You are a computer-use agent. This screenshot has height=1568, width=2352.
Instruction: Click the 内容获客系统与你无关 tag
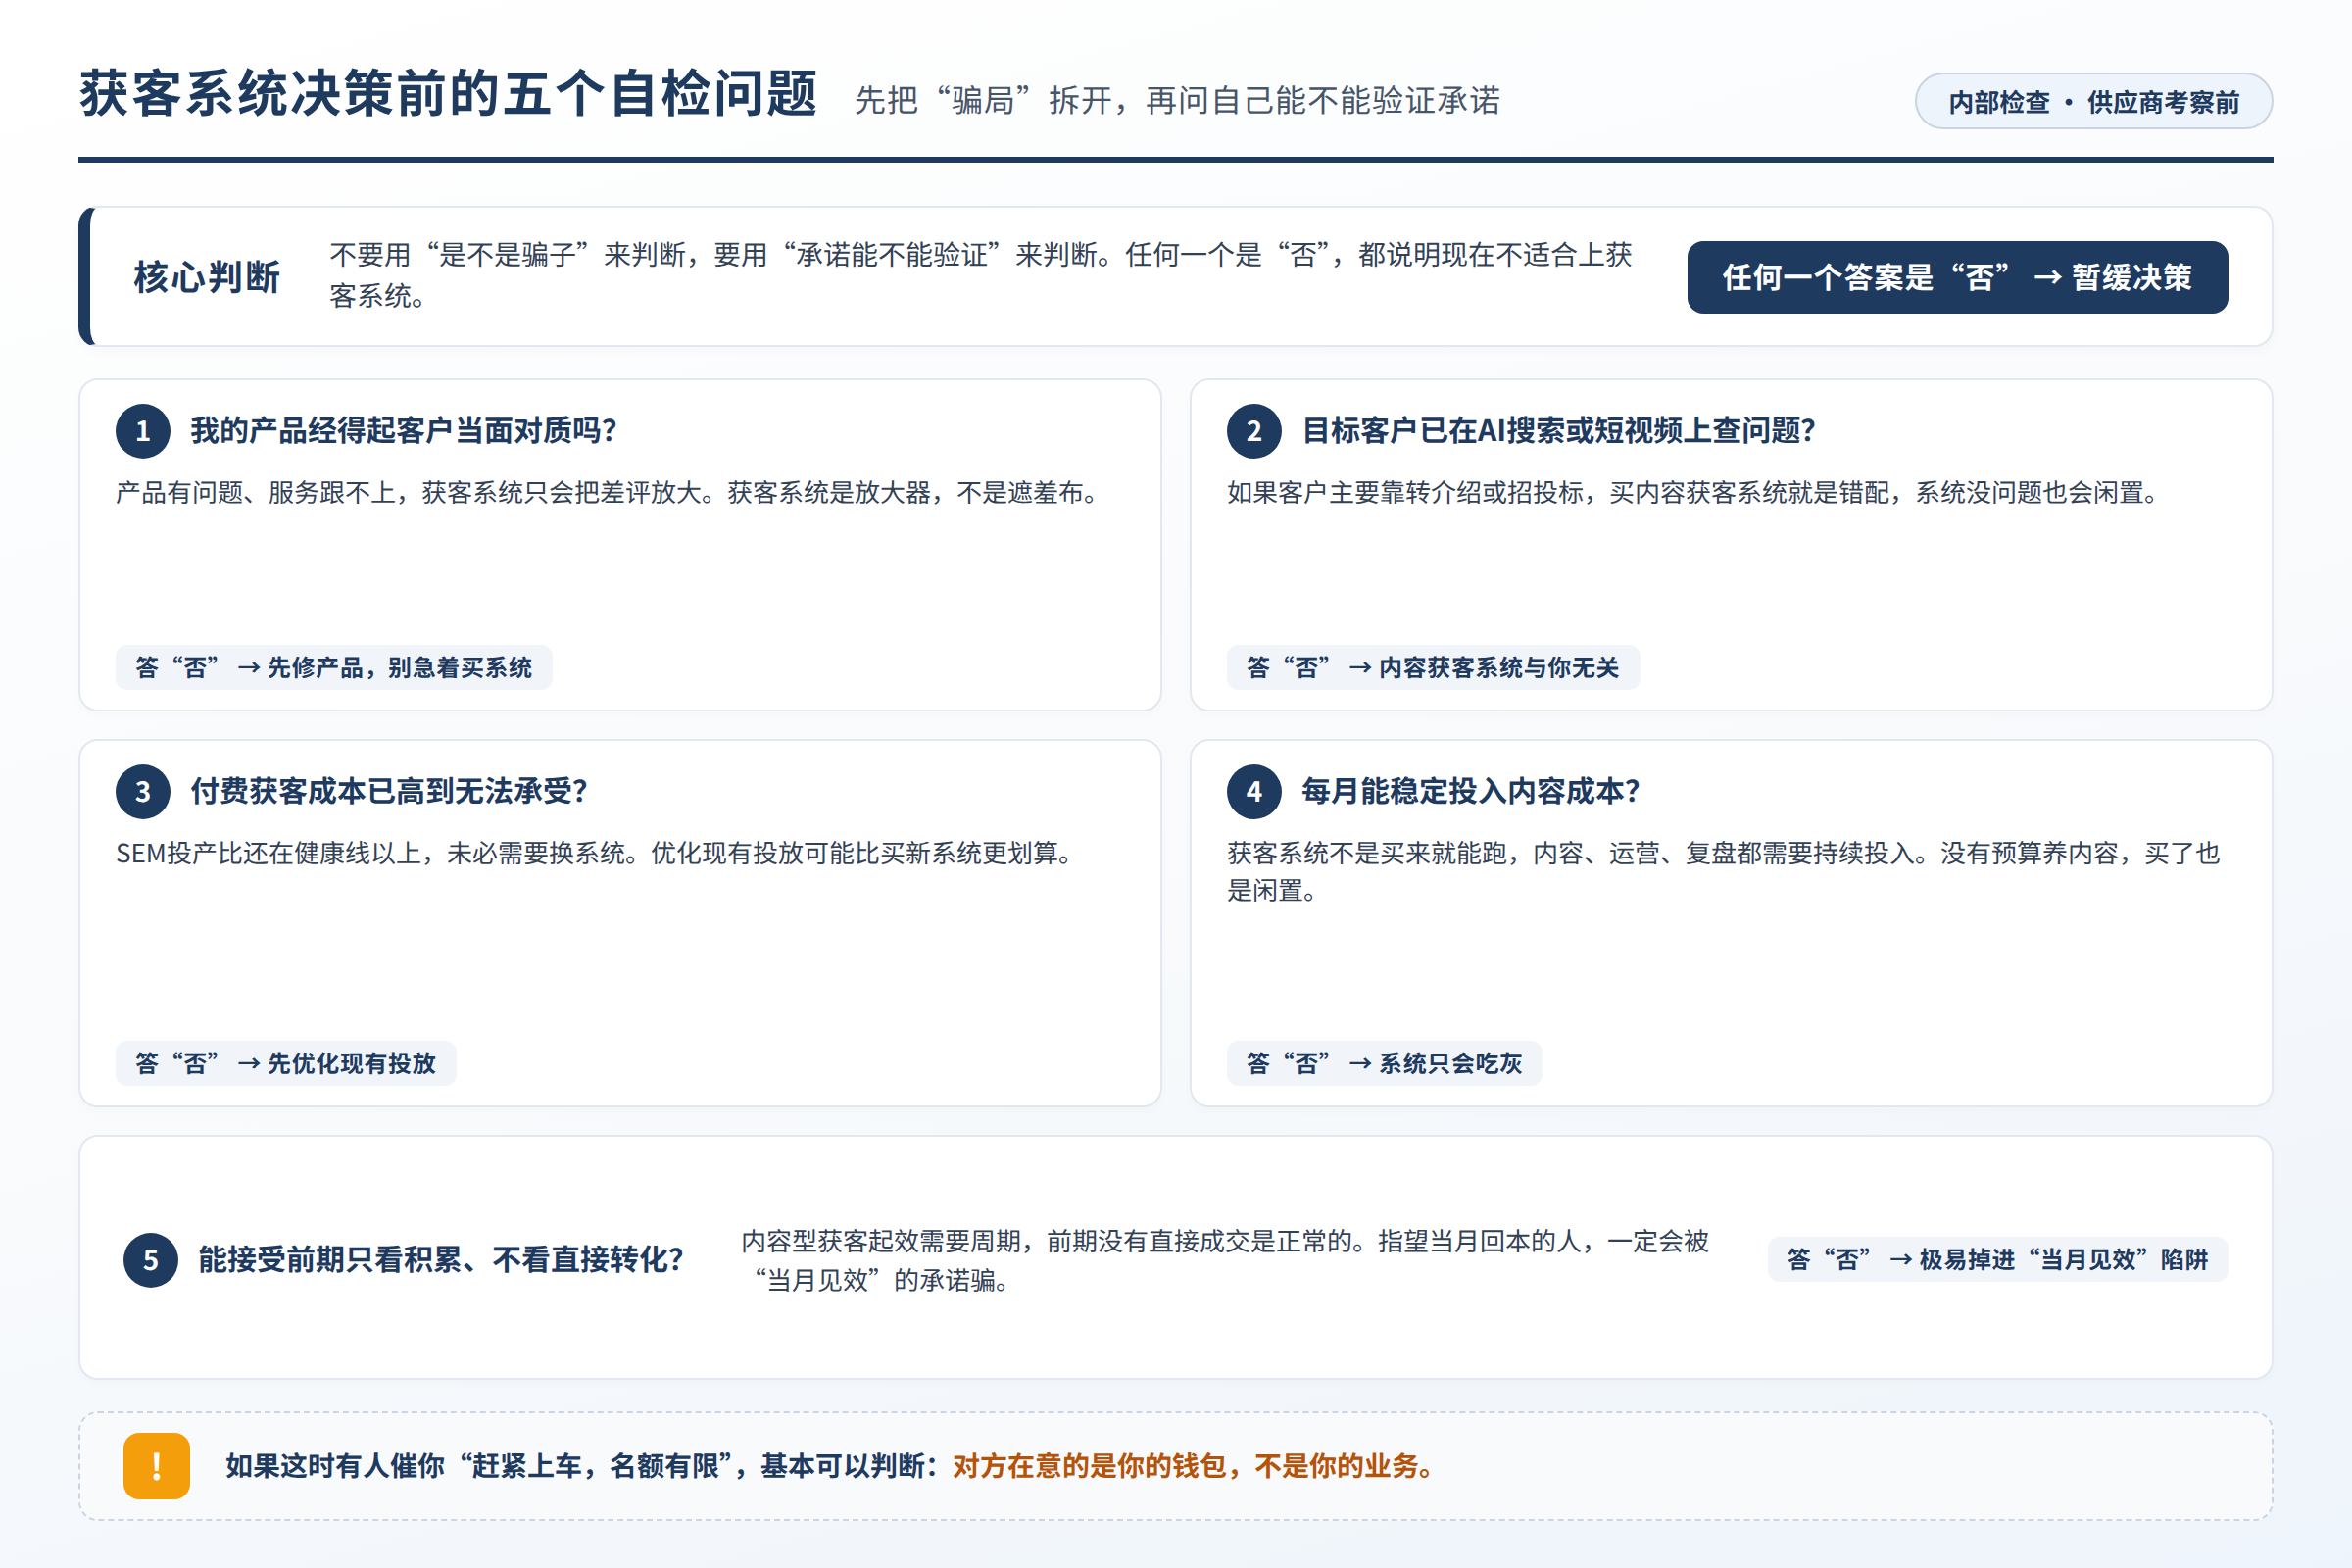[1433, 667]
